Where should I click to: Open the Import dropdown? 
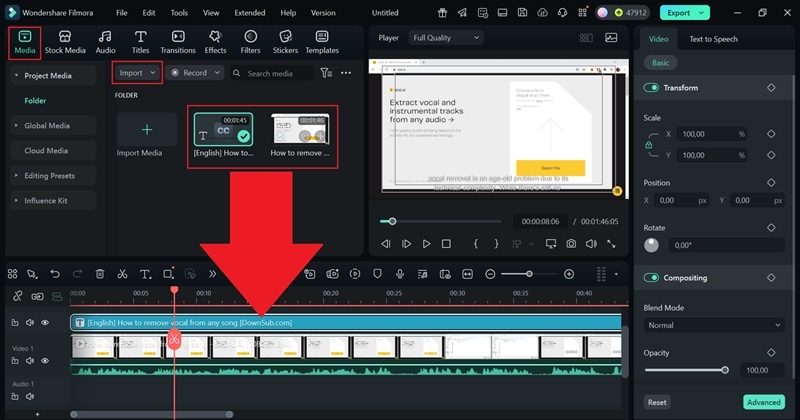(x=137, y=73)
